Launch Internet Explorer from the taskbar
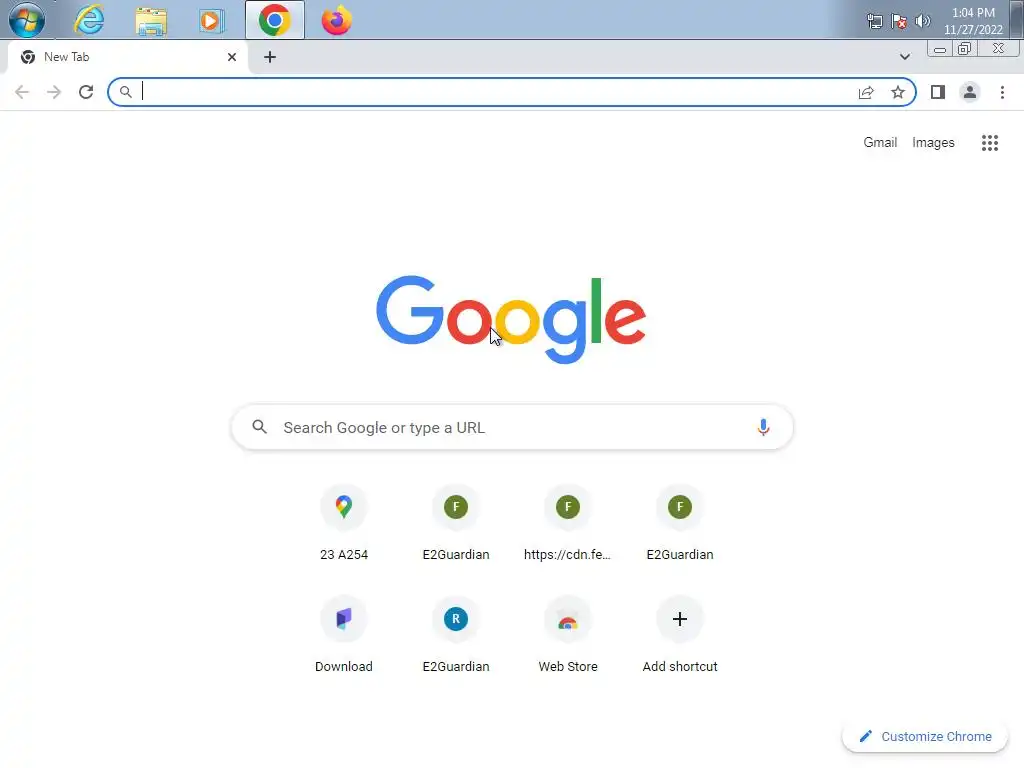The image size is (1024, 768). coord(89,20)
